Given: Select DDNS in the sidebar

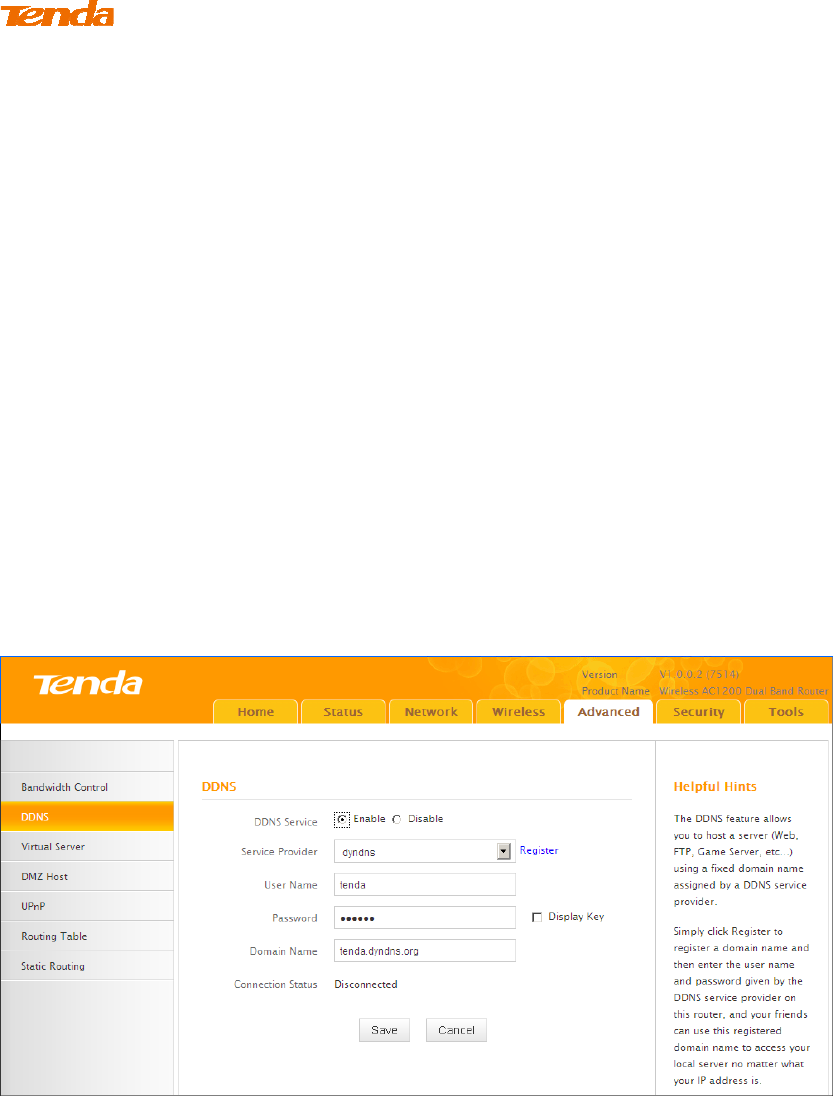Looking at the screenshot, I should (87, 816).
